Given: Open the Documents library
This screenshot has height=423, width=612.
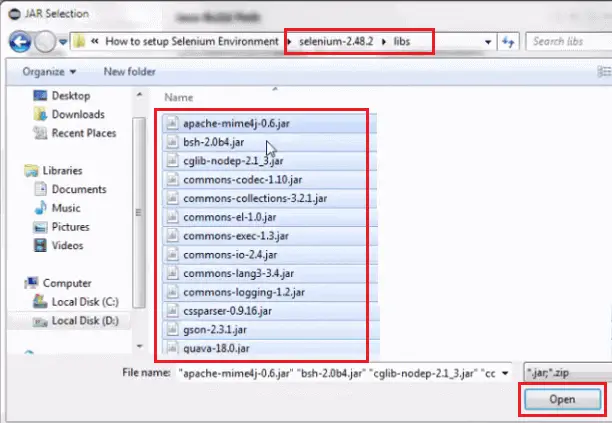Looking at the screenshot, I should (x=70, y=189).
